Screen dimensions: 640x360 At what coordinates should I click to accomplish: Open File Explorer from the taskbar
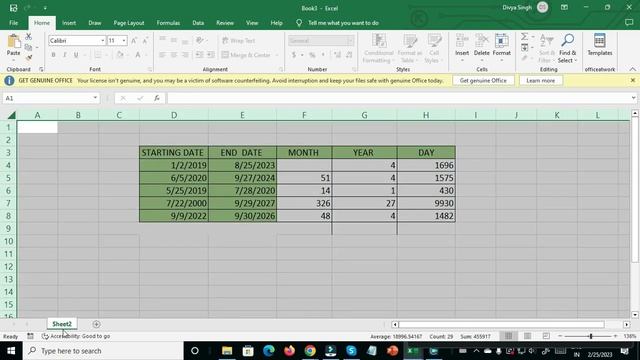pyautogui.click(x=227, y=351)
